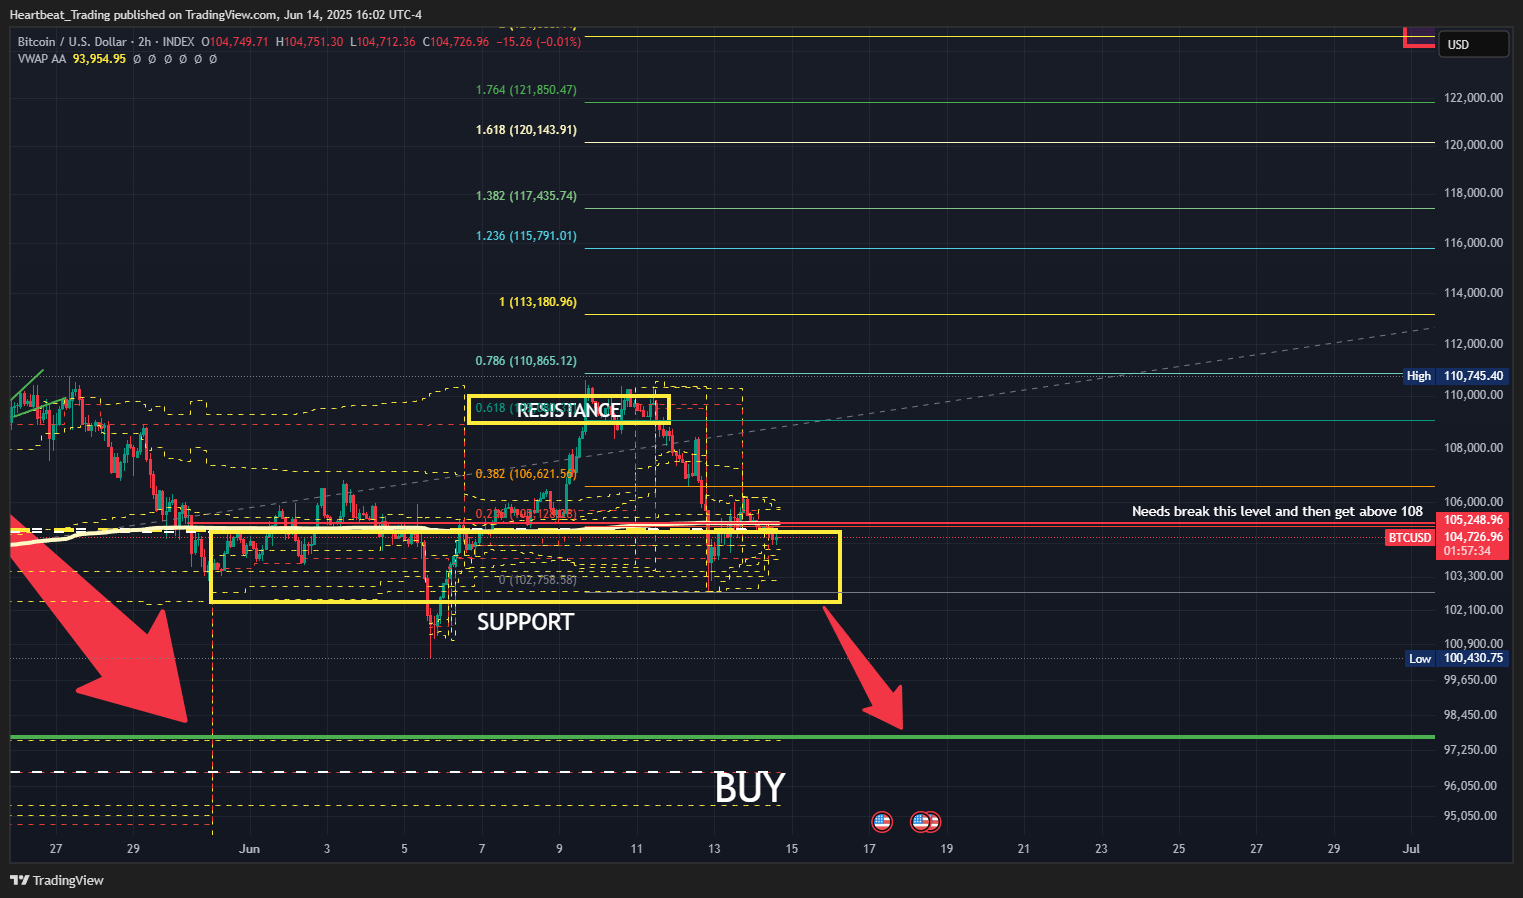
Task: Click the RESISTANCE text annotation
Action: click(x=568, y=410)
